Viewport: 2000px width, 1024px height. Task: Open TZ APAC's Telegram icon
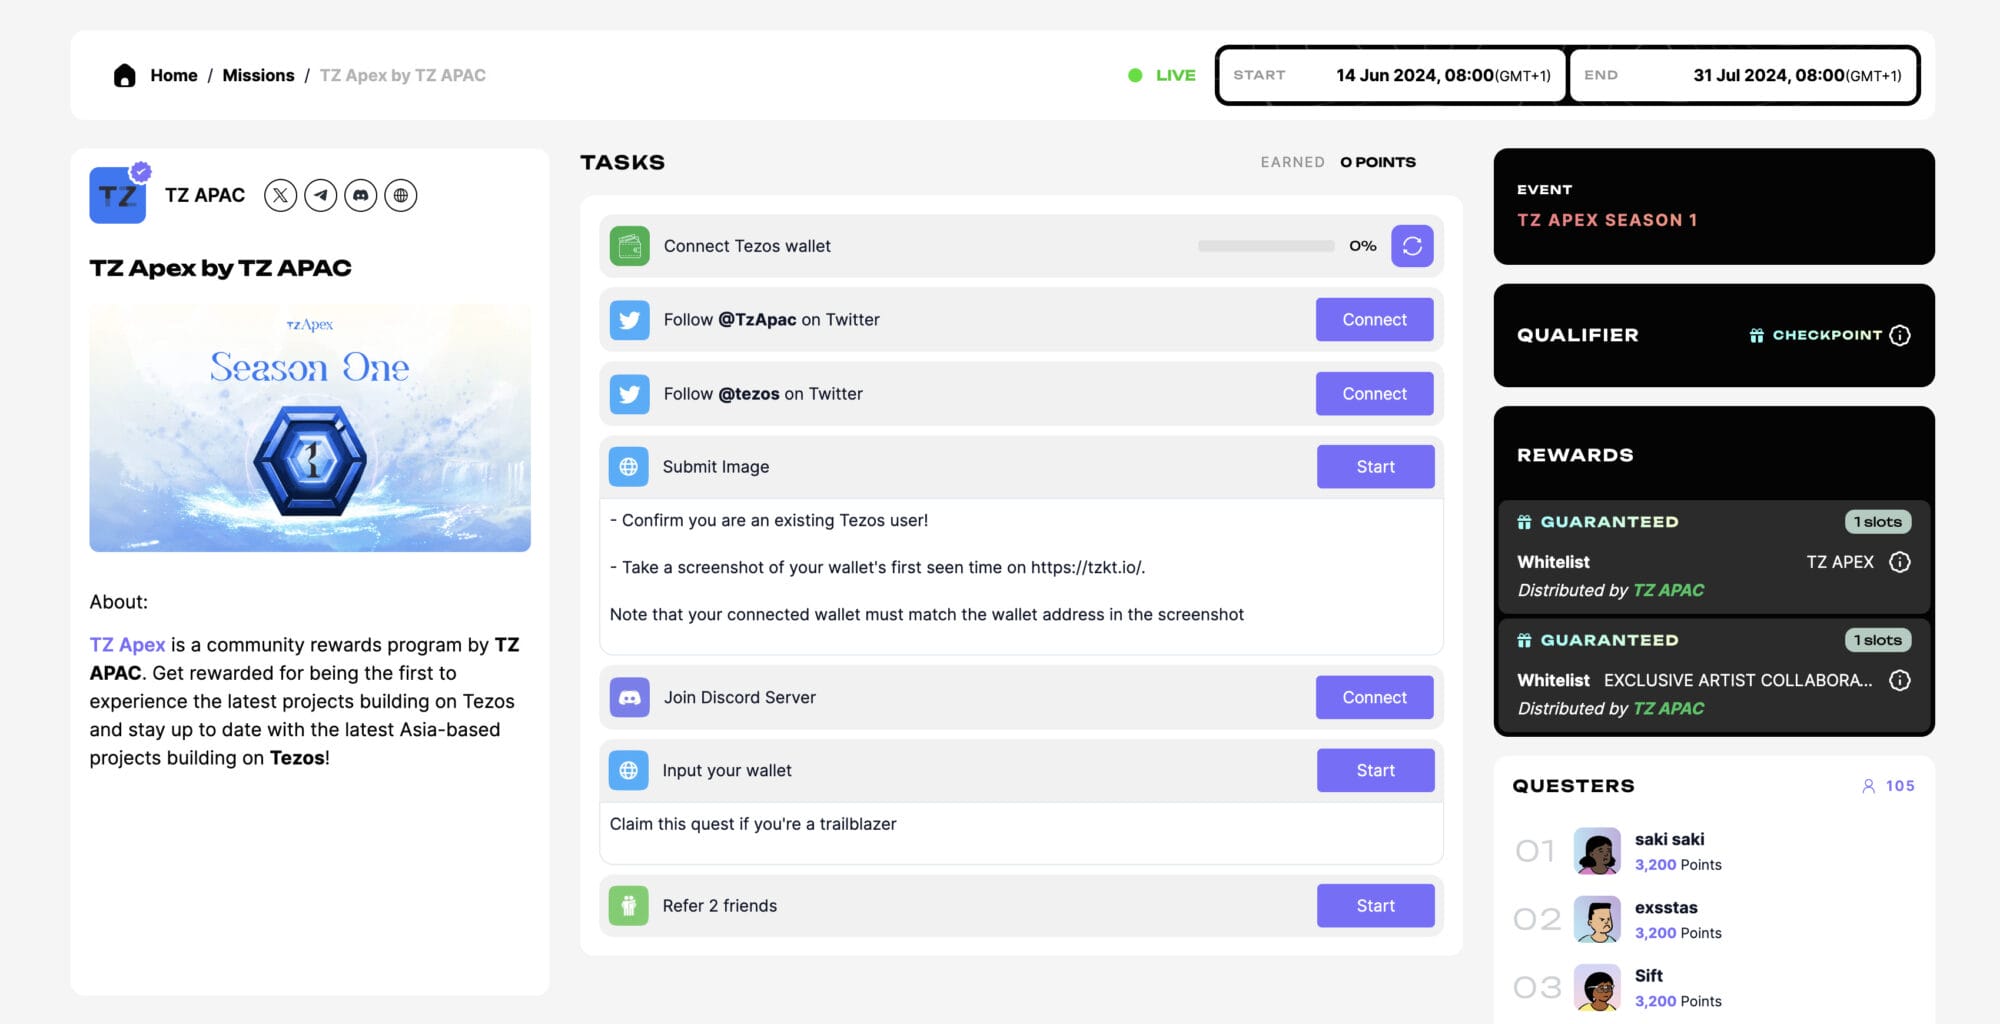point(320,195)
